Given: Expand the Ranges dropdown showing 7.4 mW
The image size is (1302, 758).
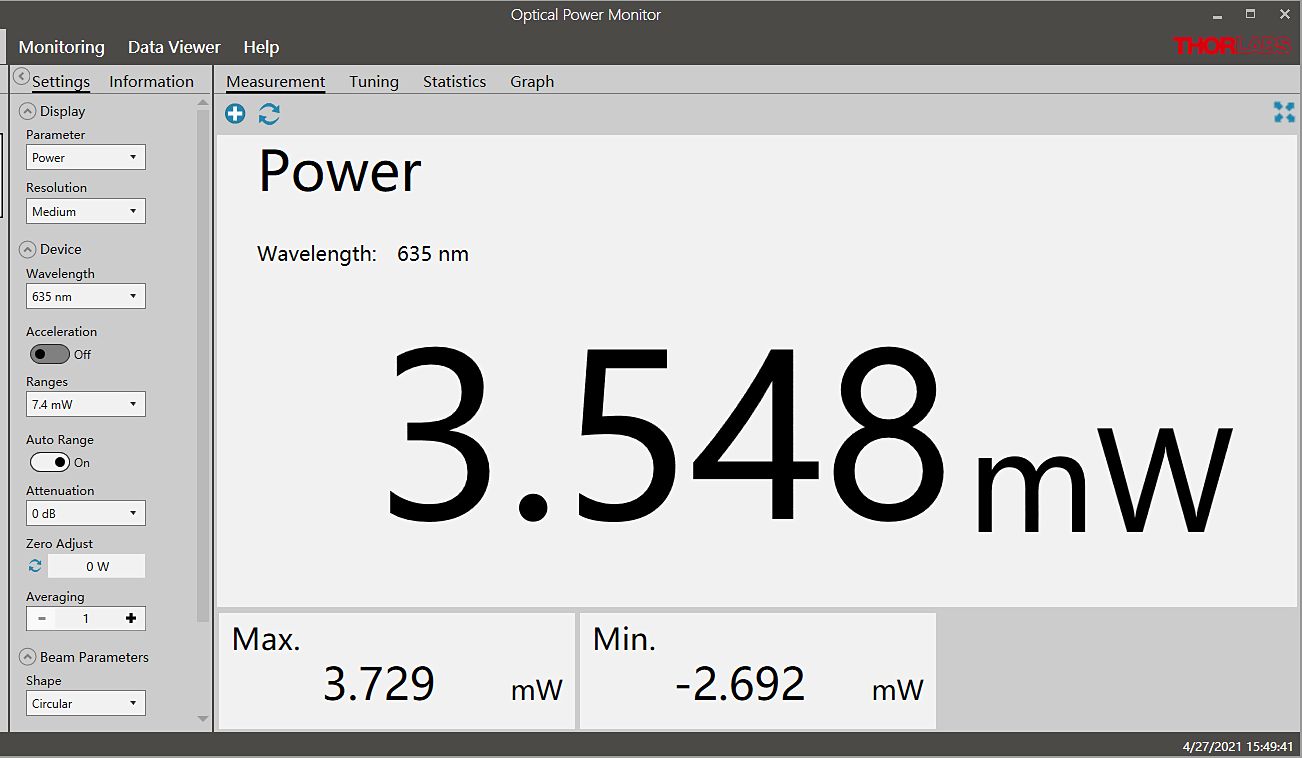Looking at the screenshot, I should 86,404.
